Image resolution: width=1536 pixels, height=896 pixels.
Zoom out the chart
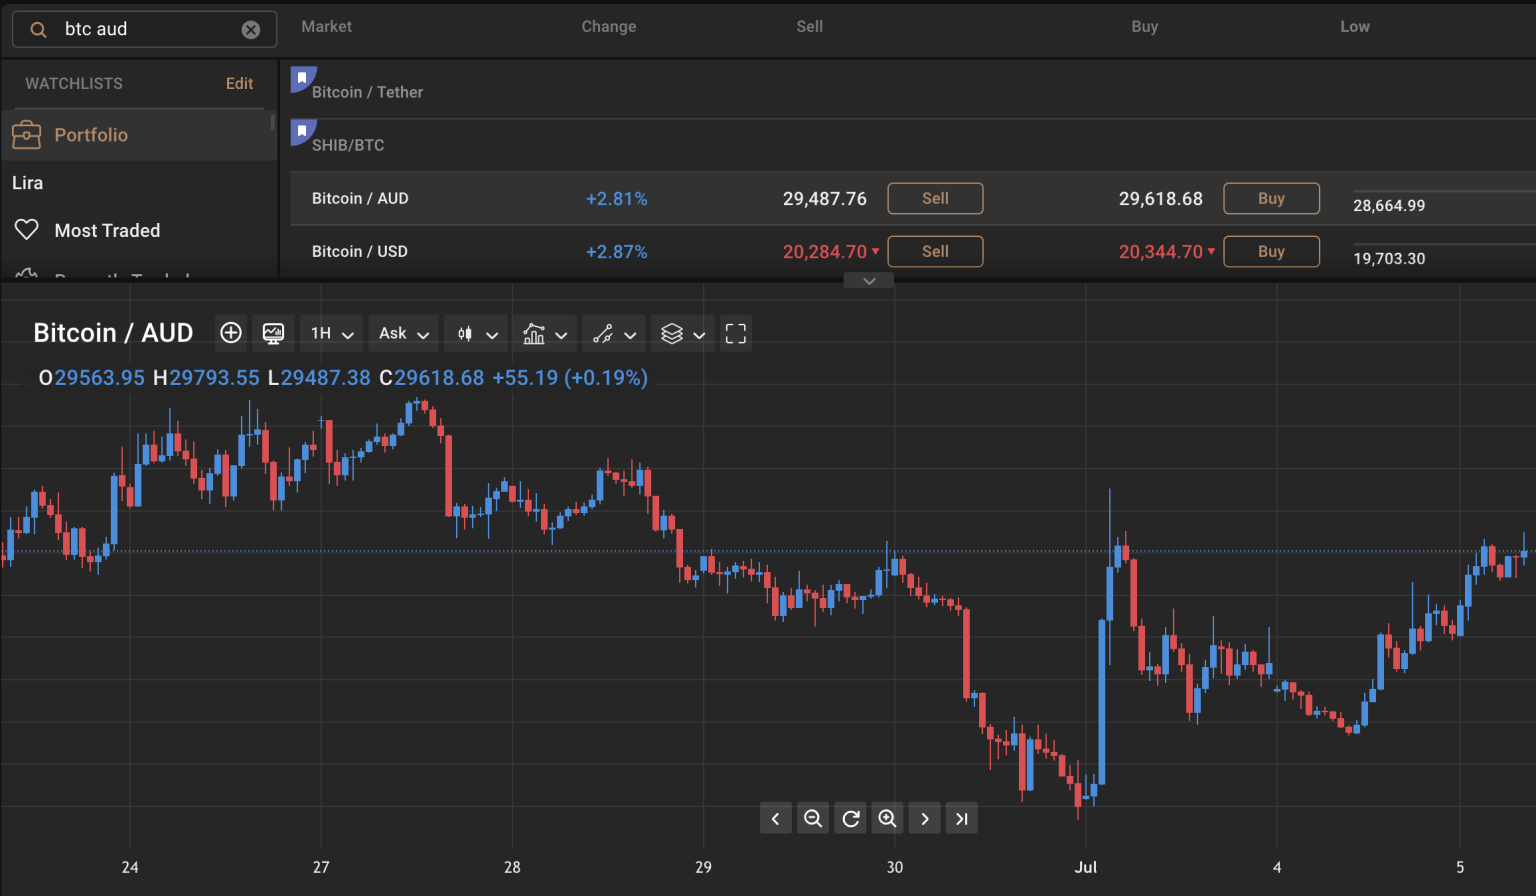813,819
